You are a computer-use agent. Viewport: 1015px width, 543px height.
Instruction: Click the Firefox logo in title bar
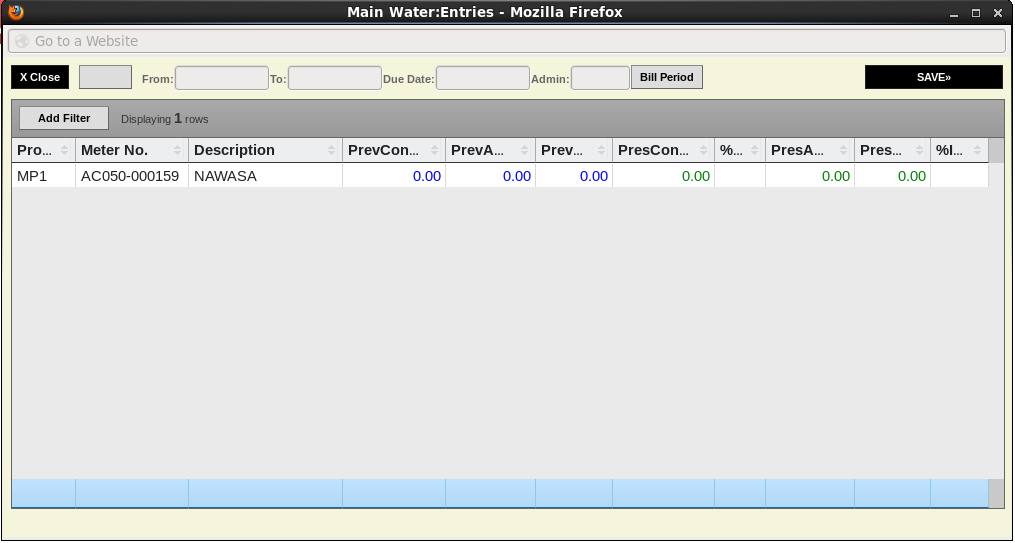point(15,12)
